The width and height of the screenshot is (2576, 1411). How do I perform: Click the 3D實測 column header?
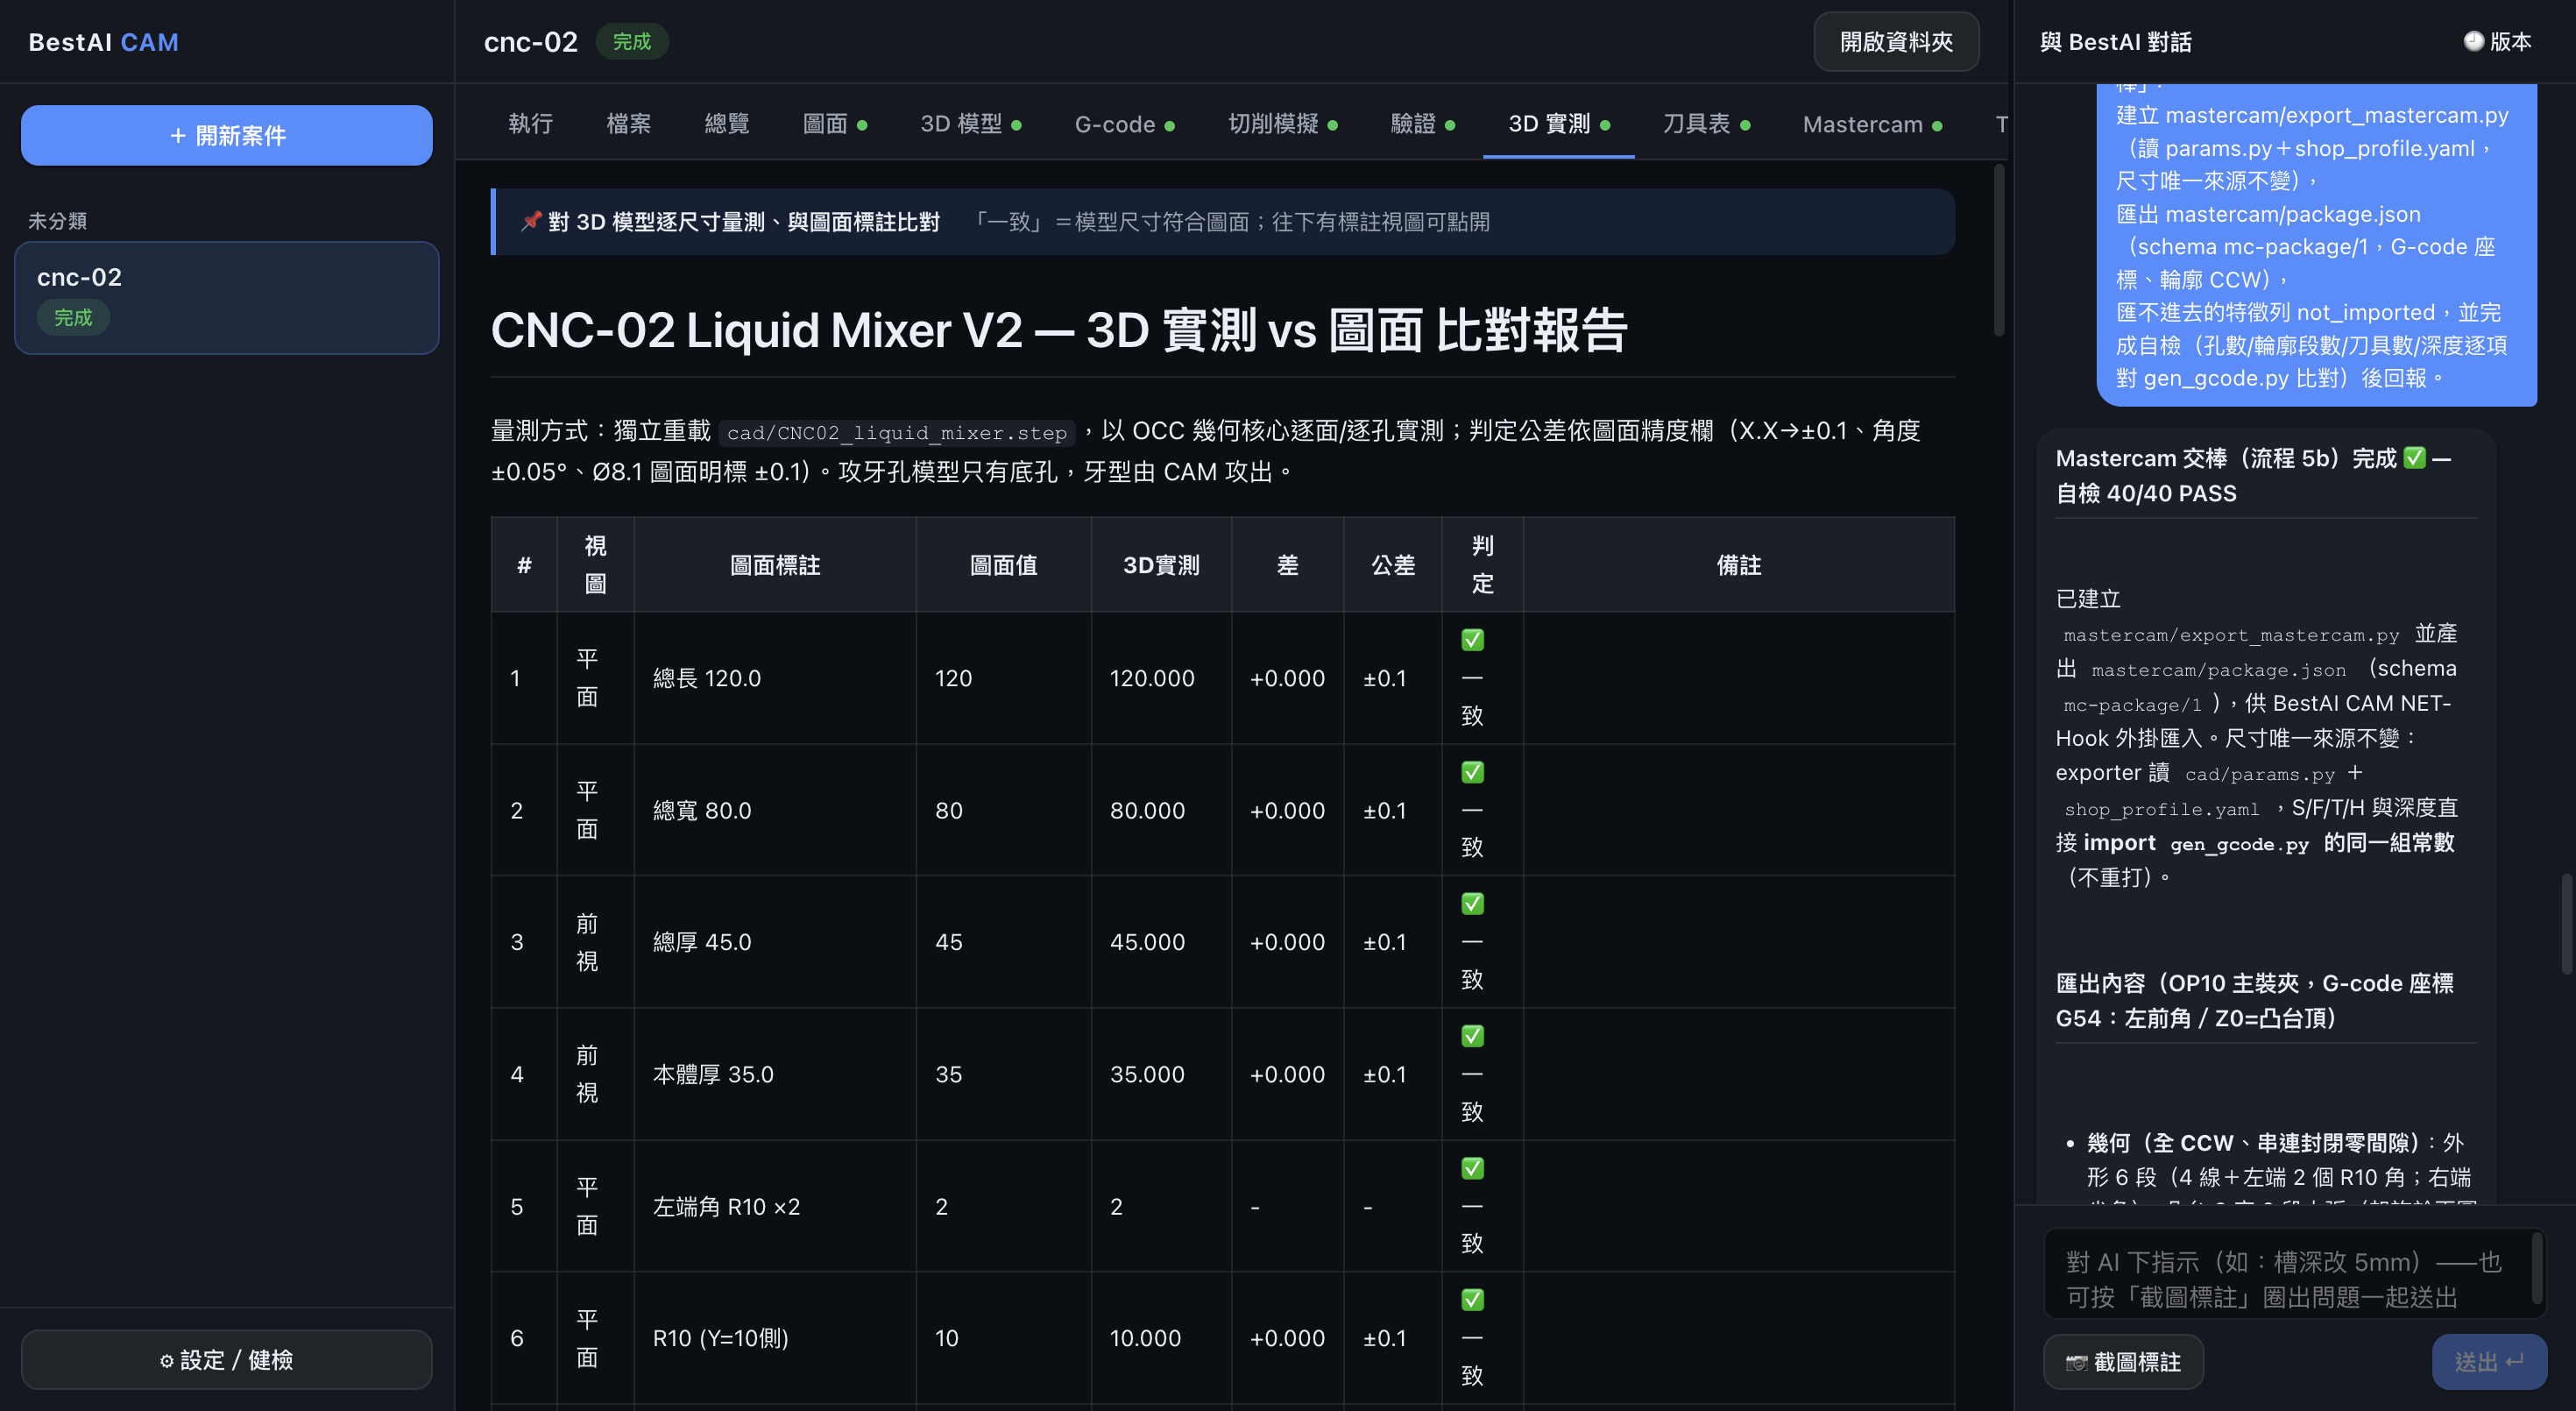pyautogui.click(x=1161, y=565)
